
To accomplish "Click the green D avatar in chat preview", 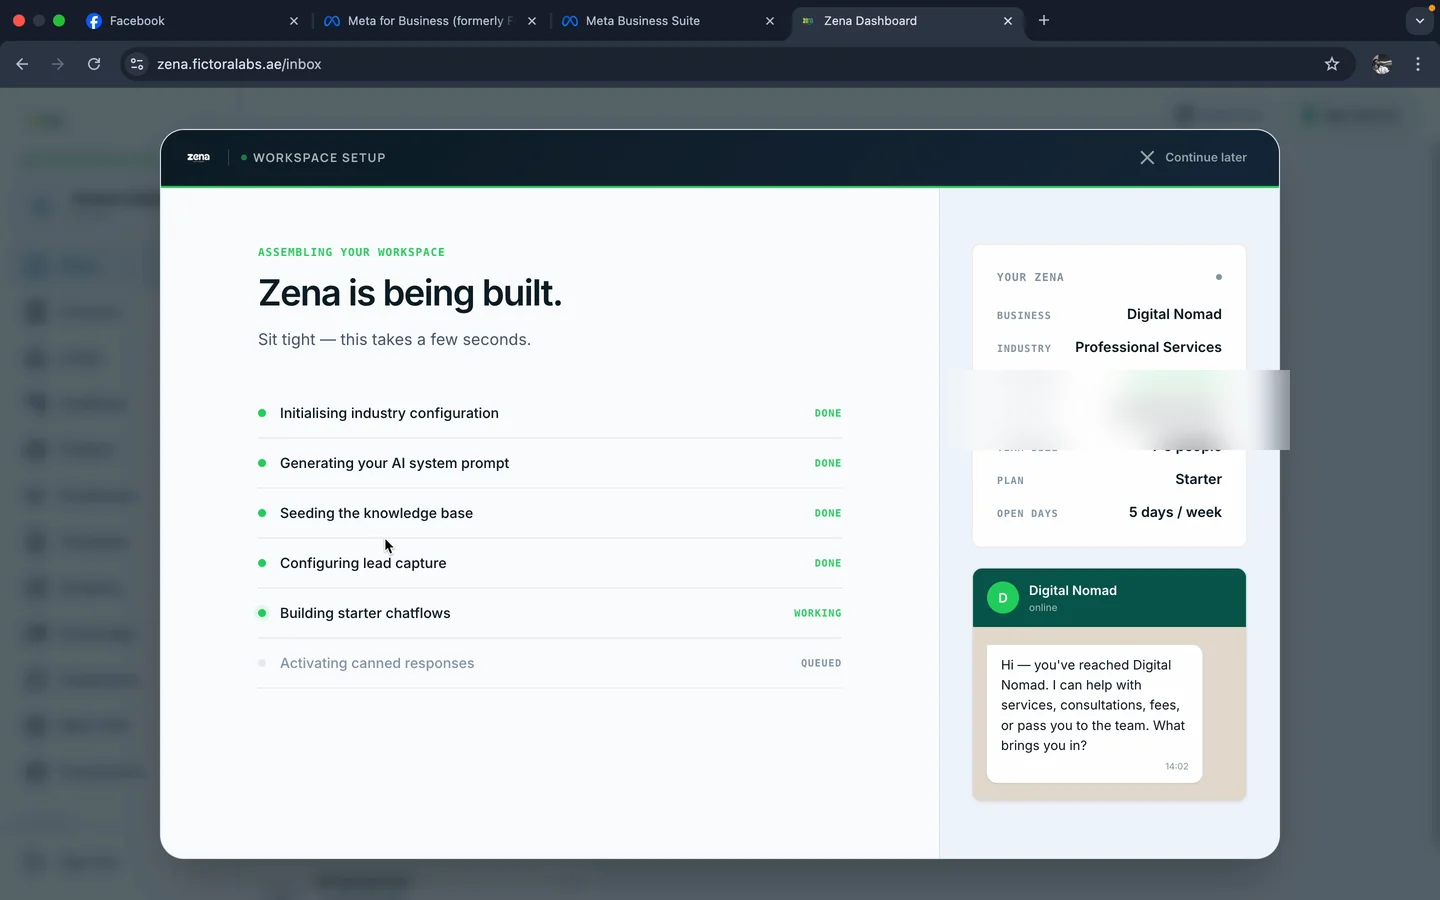I will pos(1003,598).
